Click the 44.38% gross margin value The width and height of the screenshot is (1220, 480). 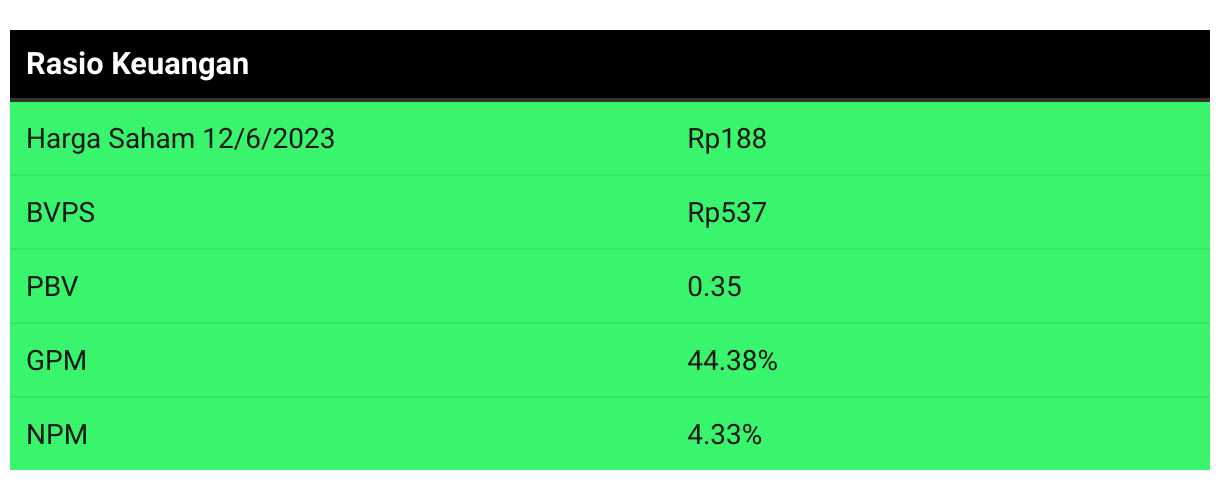pyautogui.click(x=732, y=361)
